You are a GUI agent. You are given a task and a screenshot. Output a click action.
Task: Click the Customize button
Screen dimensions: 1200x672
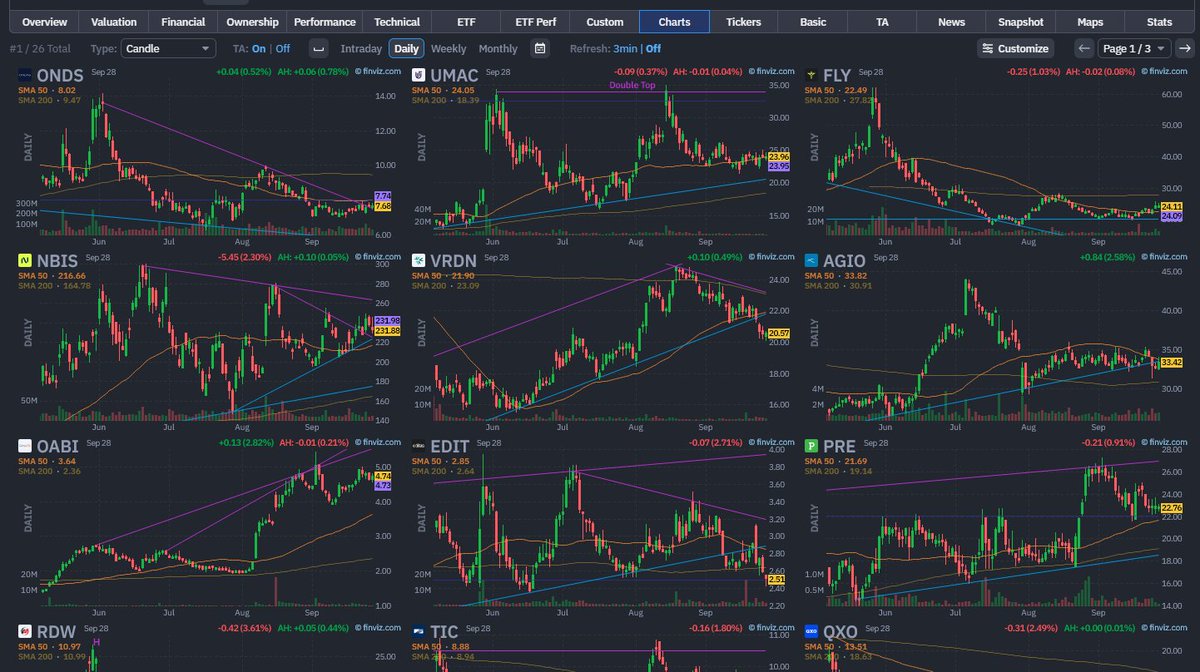coord(1016,48)
